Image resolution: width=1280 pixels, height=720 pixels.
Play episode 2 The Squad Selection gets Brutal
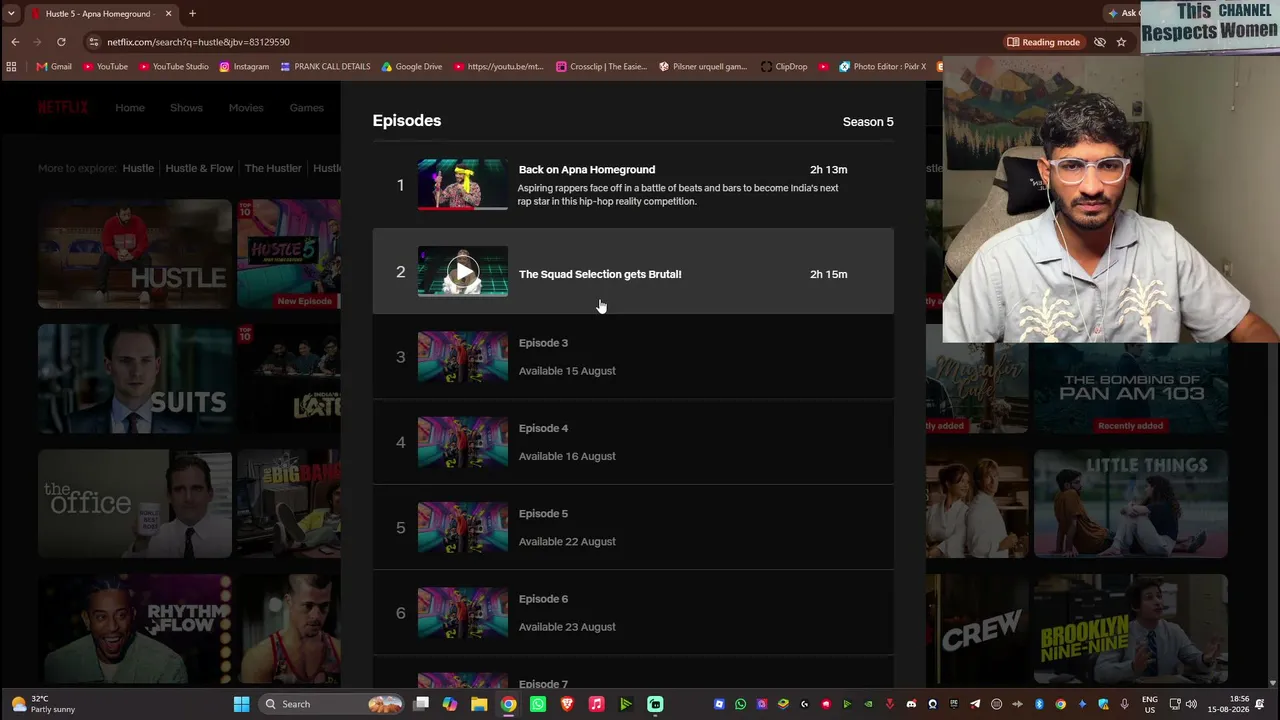click(x=462, y=271)
